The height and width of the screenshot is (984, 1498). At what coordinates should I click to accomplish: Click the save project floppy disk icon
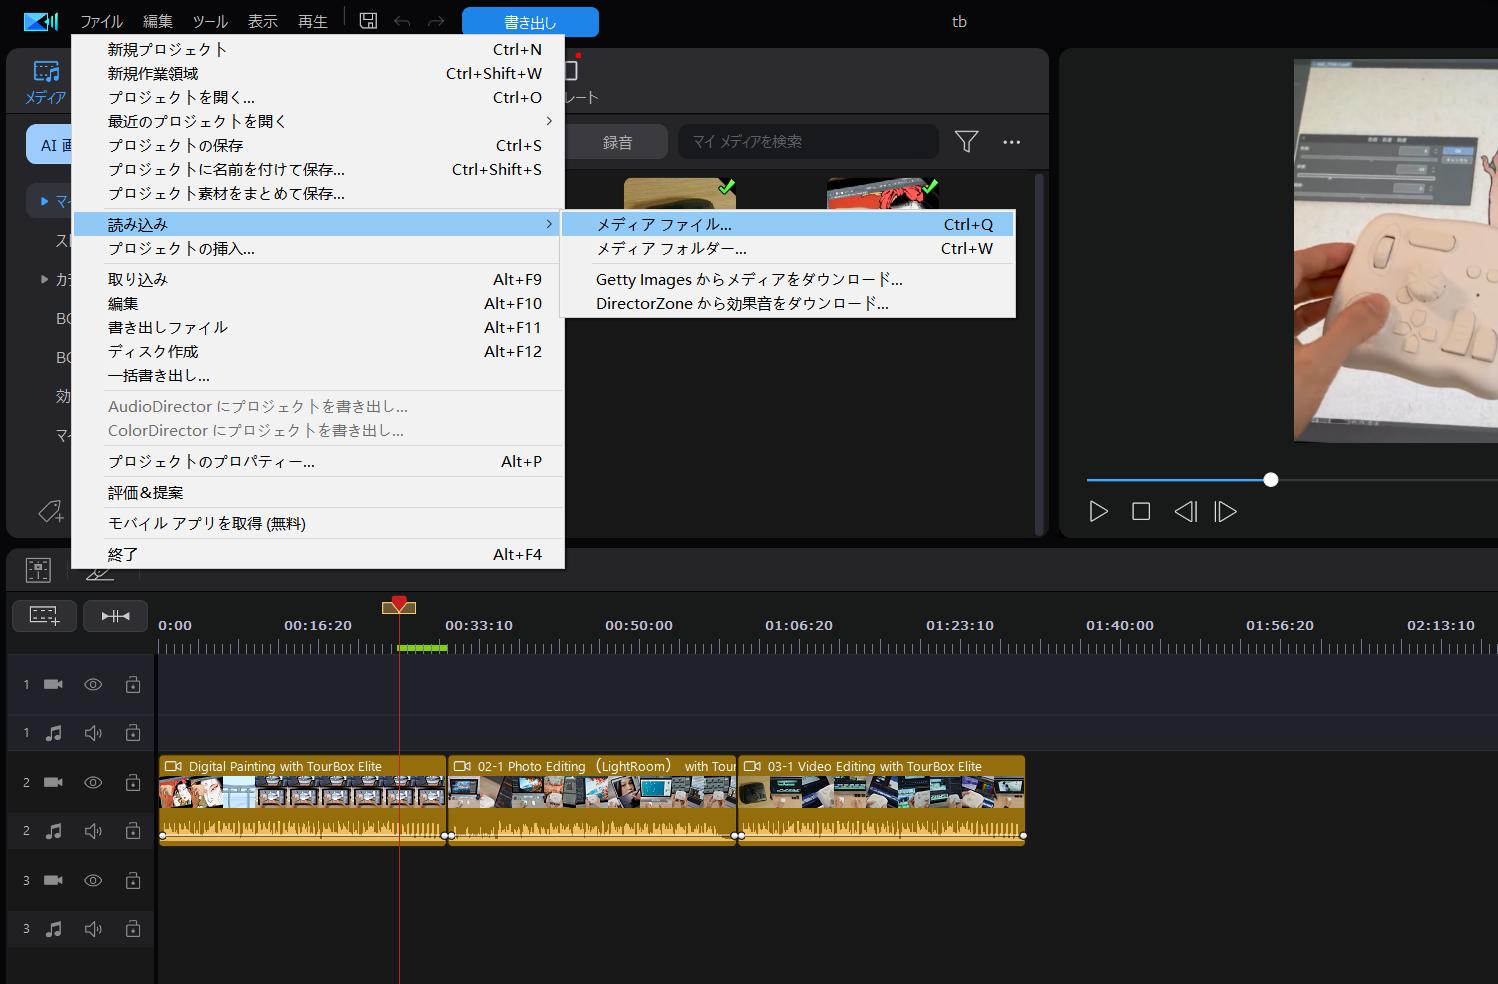pos(368,21)
